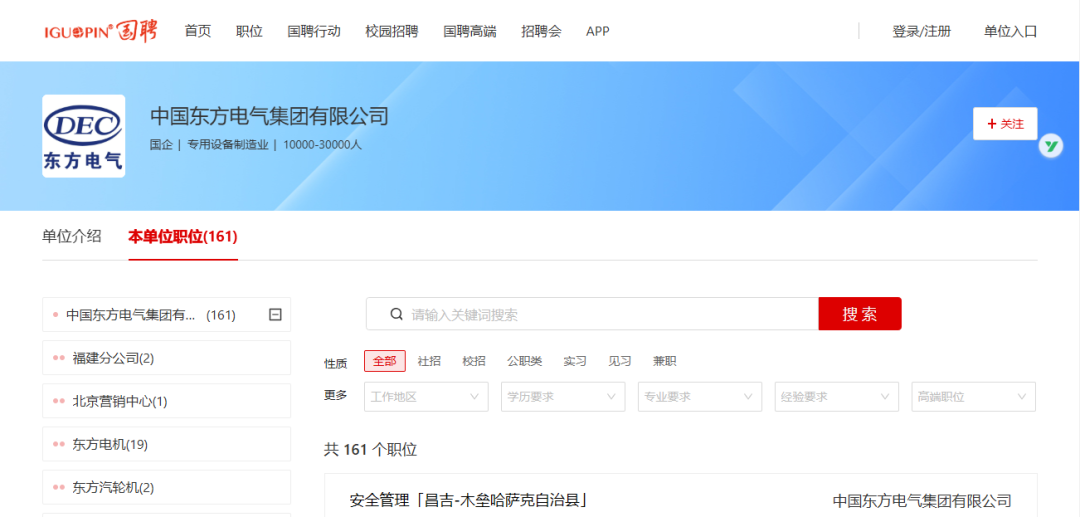
Task: Select 福建分公司(2) in the unit list
Action: [x=166, y=358]
